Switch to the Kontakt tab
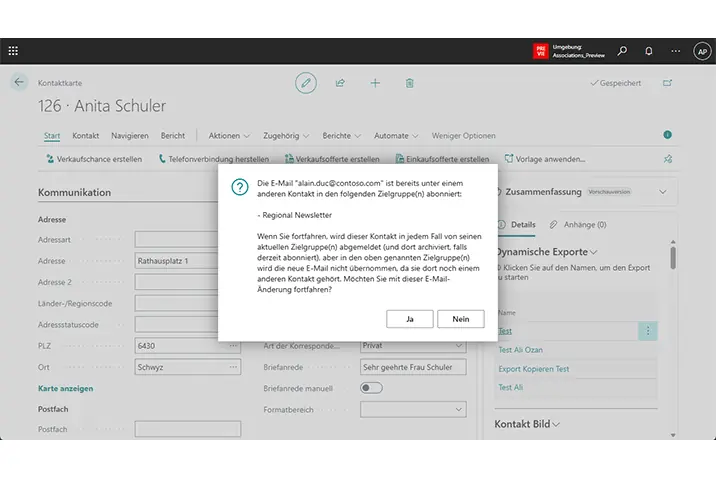This screenshot has width=716, height=478. tap(85, 136)
